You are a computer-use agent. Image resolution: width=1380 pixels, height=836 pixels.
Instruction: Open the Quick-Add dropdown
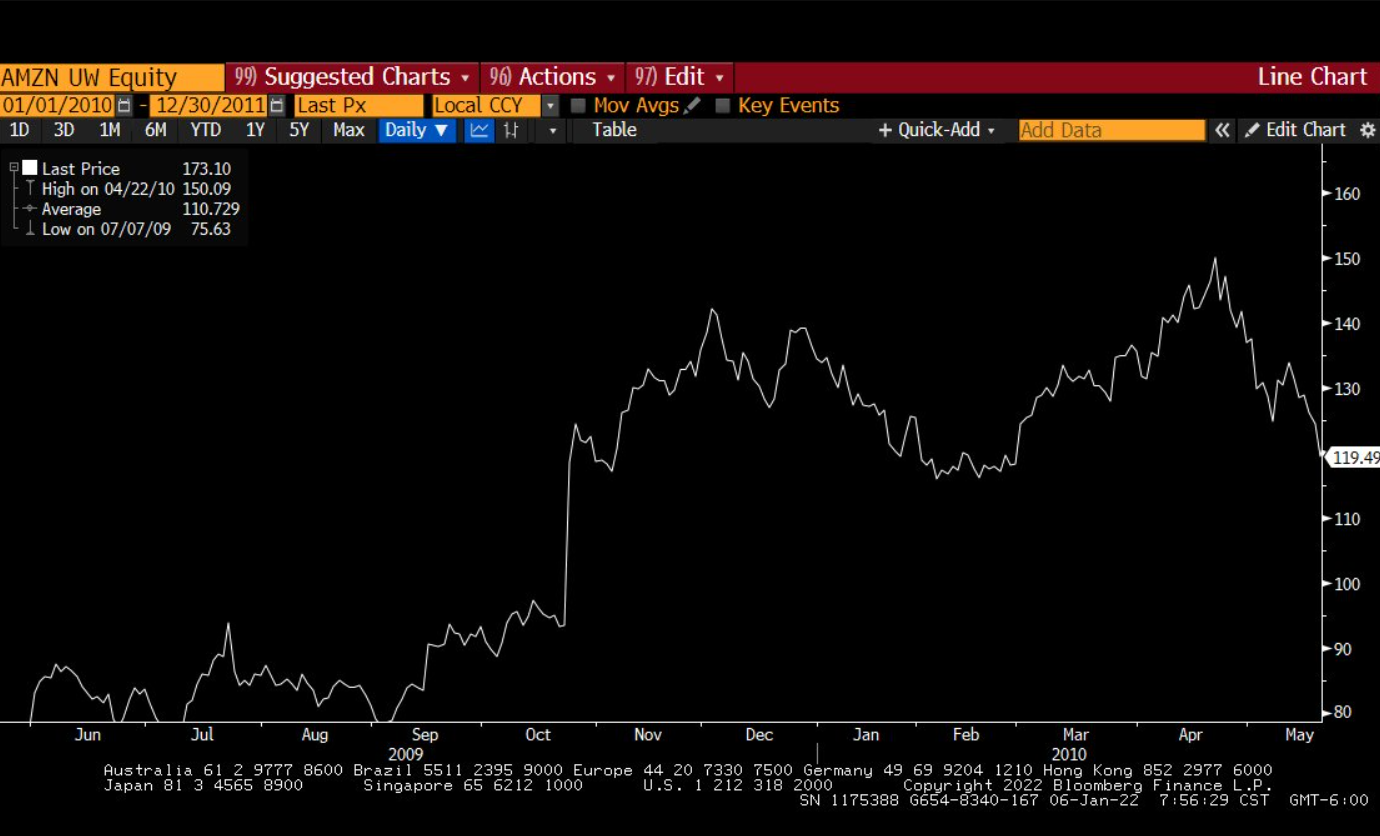coord(937,130)
